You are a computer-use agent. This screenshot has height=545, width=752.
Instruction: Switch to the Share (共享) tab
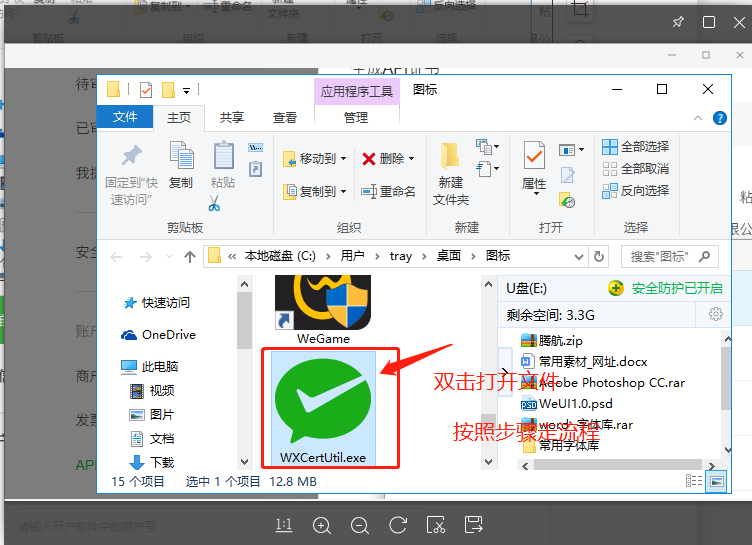(232, 118)
